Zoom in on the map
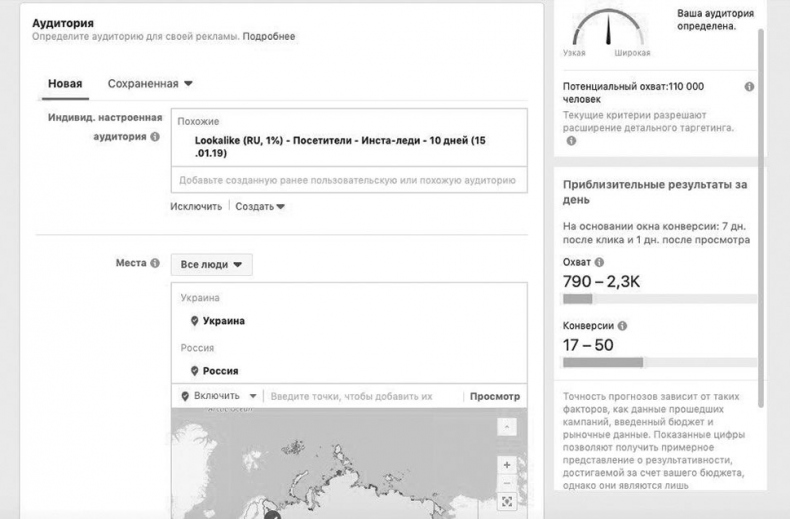This screenshot has height=519, width=790. coord(507,465)
